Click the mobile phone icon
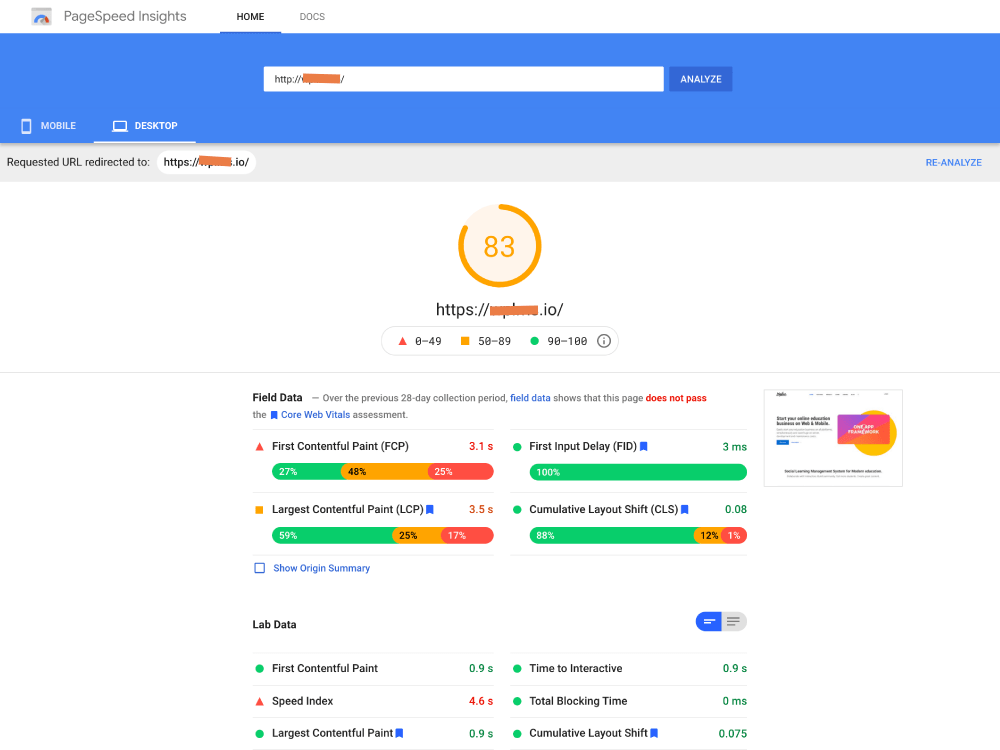The image size is (1000, 750). point(26,126)
